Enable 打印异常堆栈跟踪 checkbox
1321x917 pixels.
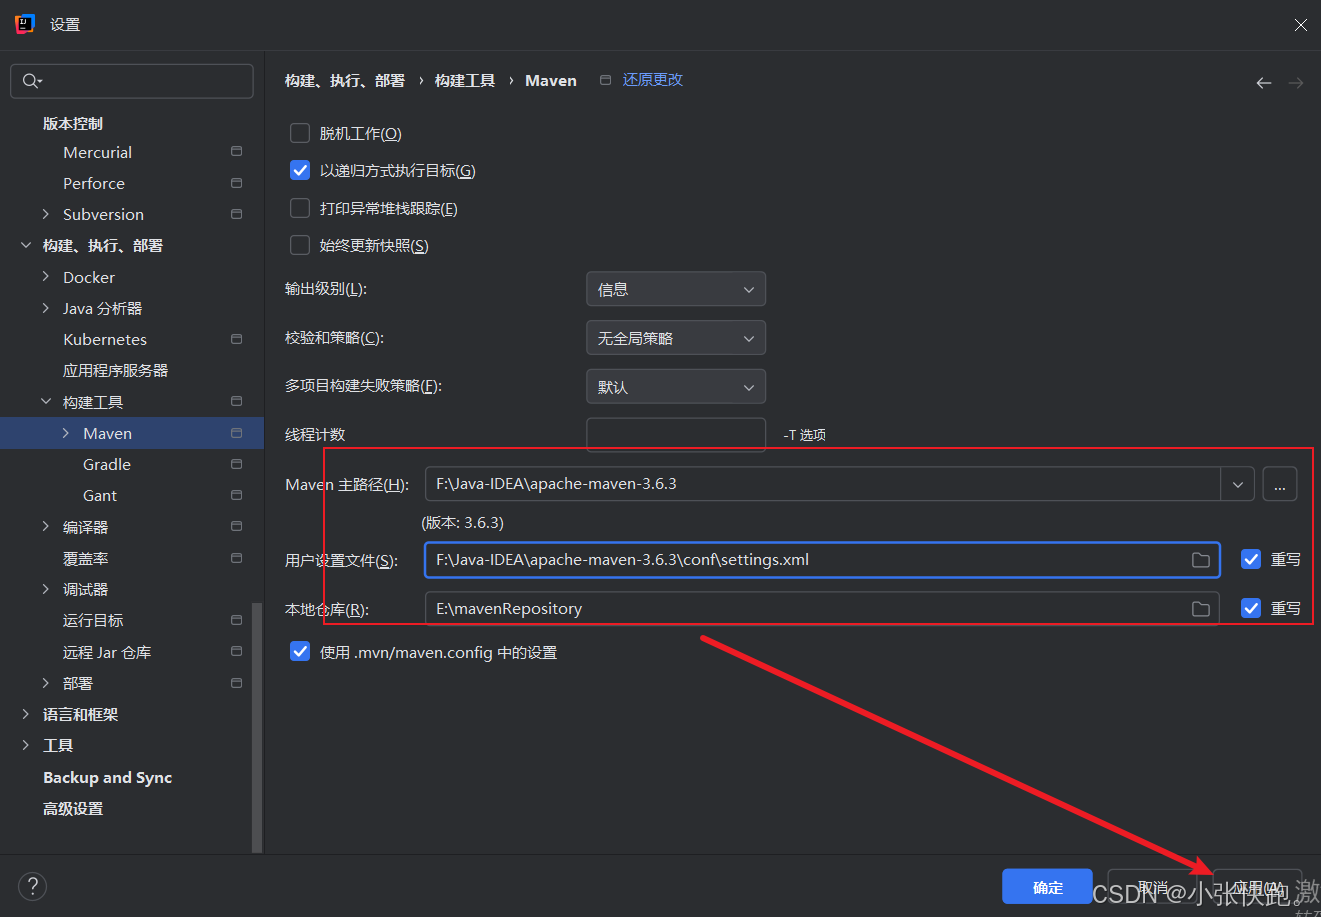click(x=300, y=208)
